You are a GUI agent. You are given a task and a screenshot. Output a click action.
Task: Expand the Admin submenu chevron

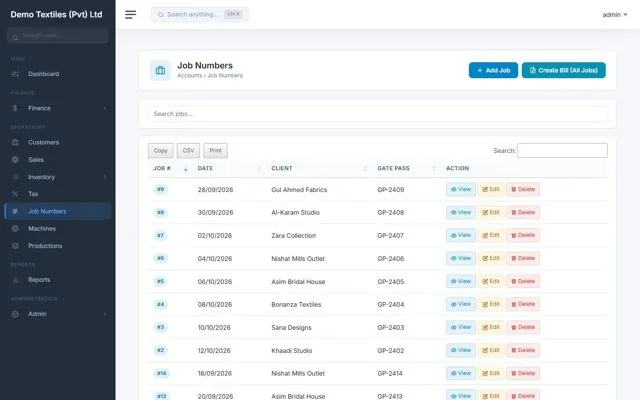click(105, 314)
